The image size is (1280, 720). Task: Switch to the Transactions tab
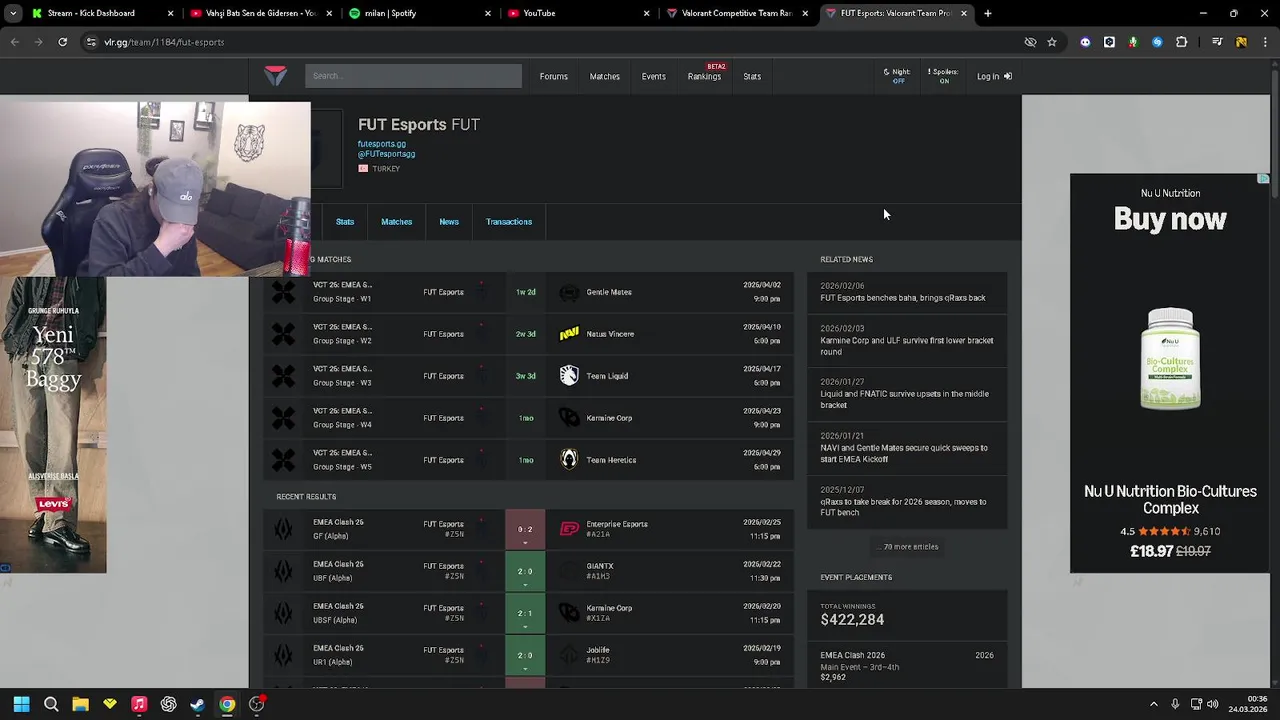point(509,222)
